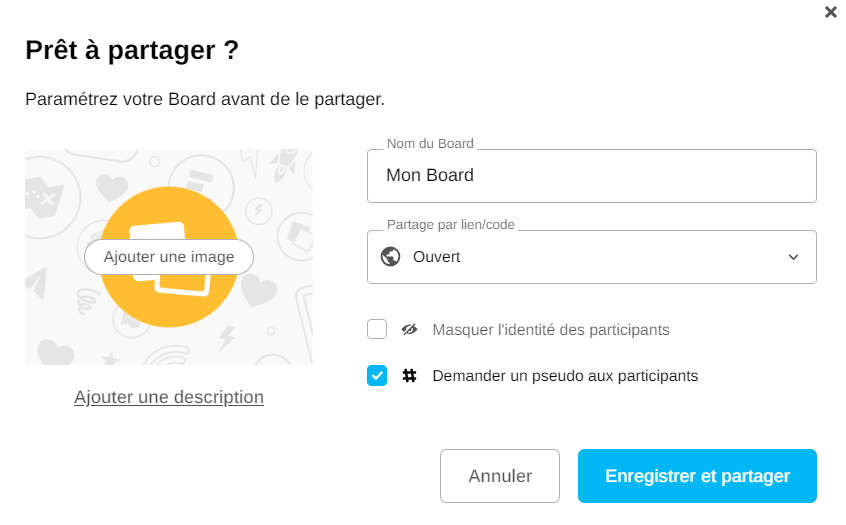Enable Masquer l'identité des participants checkbox
Screen dimensions: 846x525
377,329
